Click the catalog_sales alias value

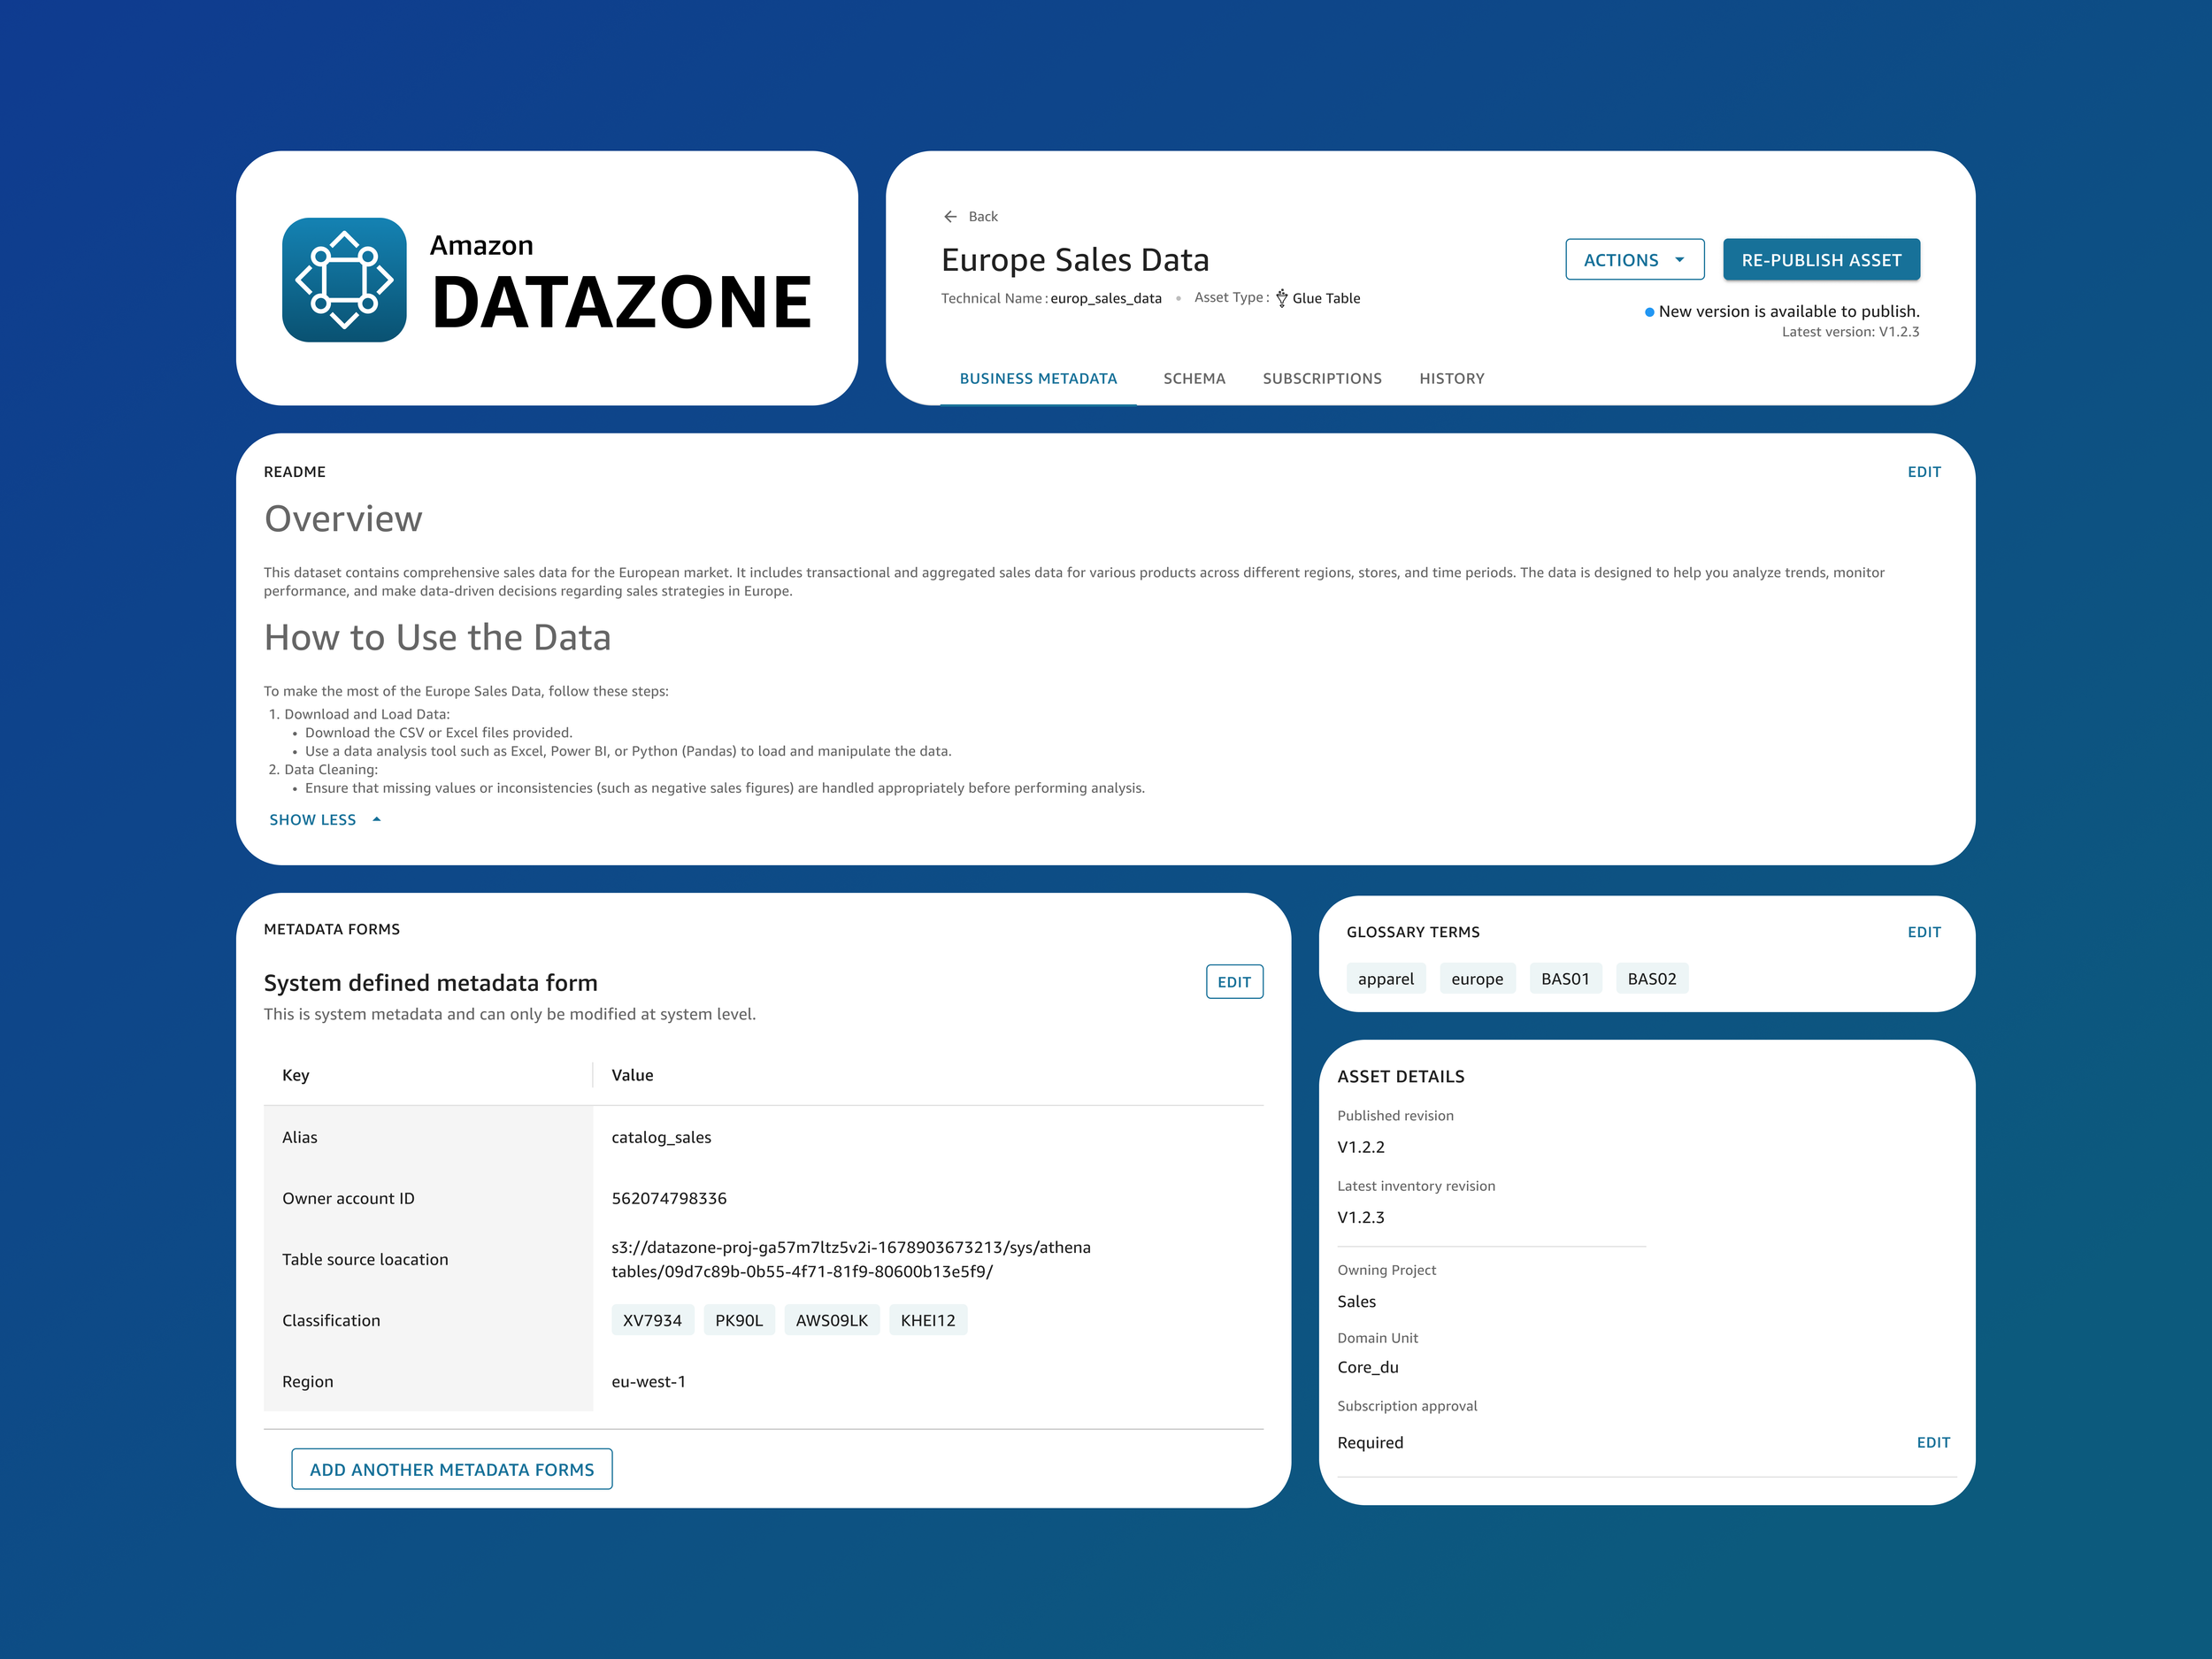tap(661, 1137)
